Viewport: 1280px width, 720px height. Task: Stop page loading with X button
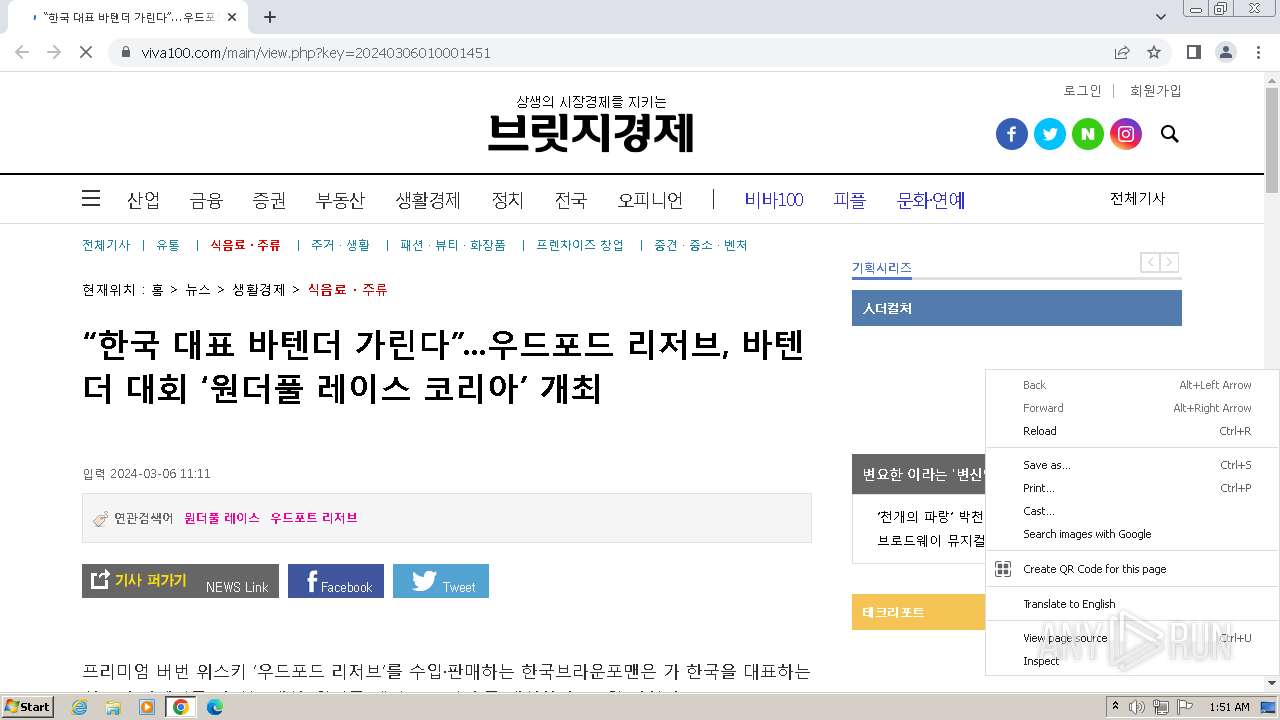(x=86, y=52)
